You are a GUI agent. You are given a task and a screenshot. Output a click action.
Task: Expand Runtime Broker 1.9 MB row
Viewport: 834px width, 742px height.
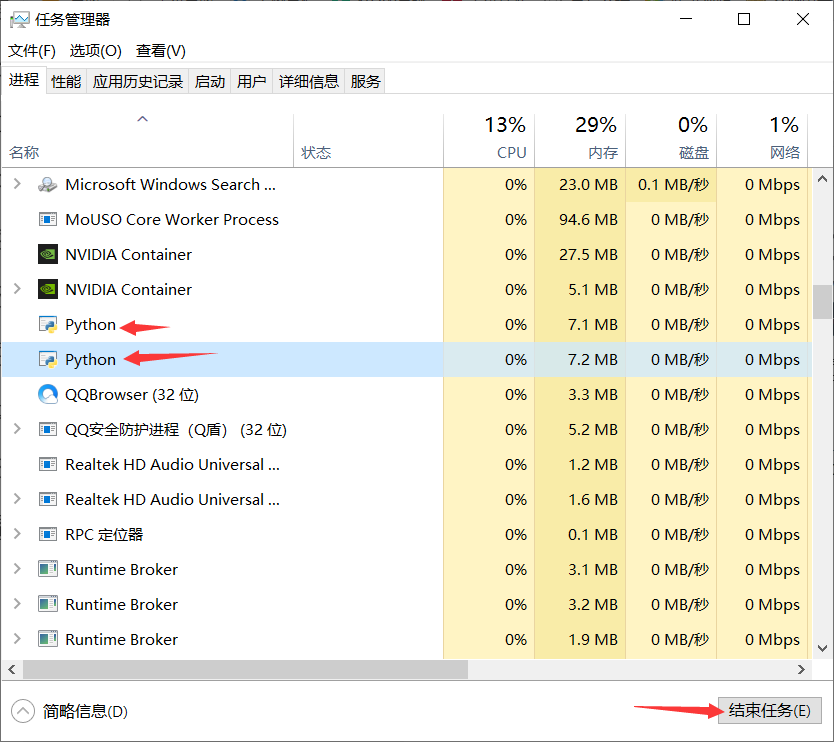17,638
